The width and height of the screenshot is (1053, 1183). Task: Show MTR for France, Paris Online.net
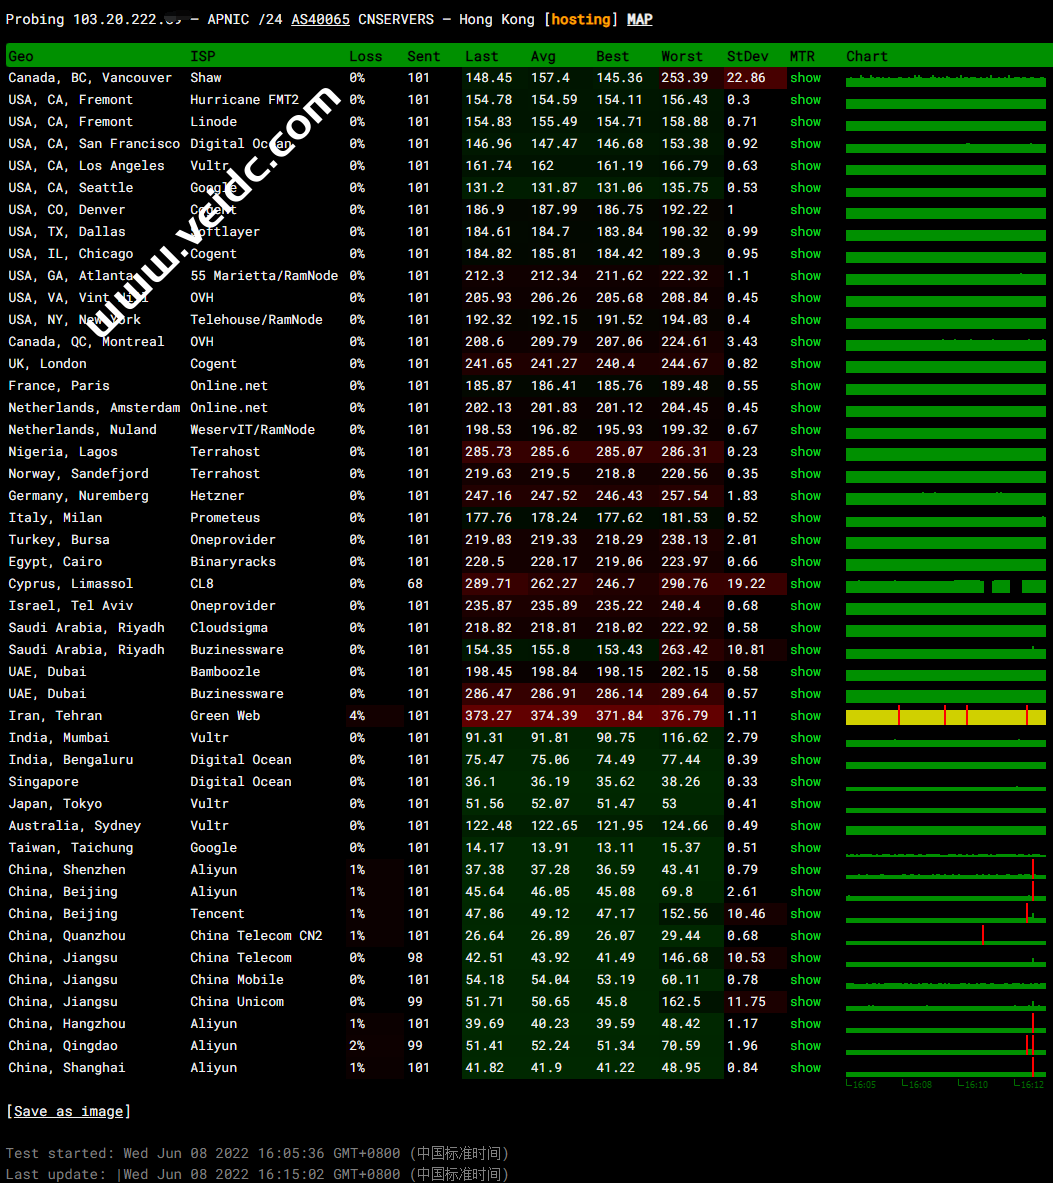coord(806,386)
